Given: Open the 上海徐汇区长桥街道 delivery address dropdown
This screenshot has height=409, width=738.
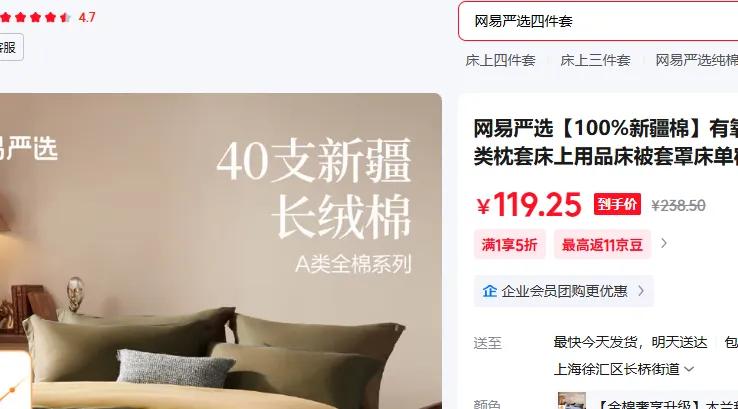Looking at the screenshot, I should (624, 369).
